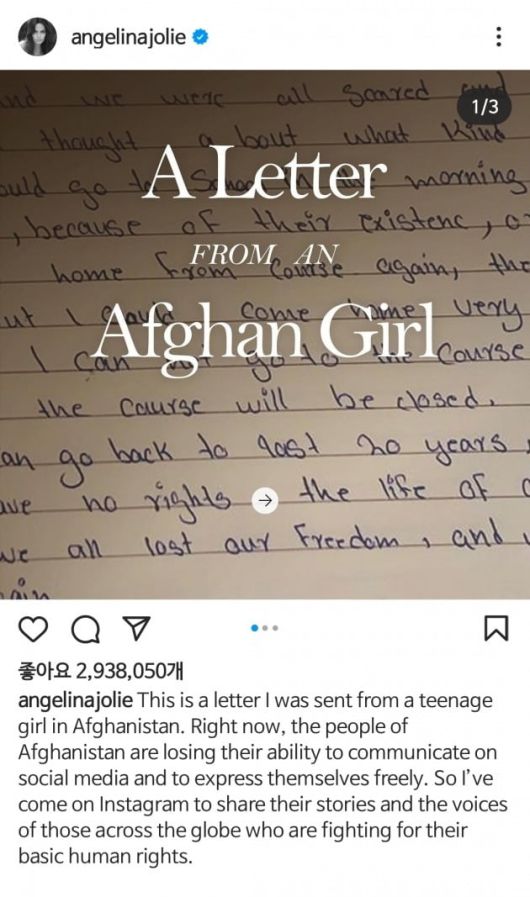Tap the "A Letter" title on the image

pyautogui.click(x=264, y=174)
